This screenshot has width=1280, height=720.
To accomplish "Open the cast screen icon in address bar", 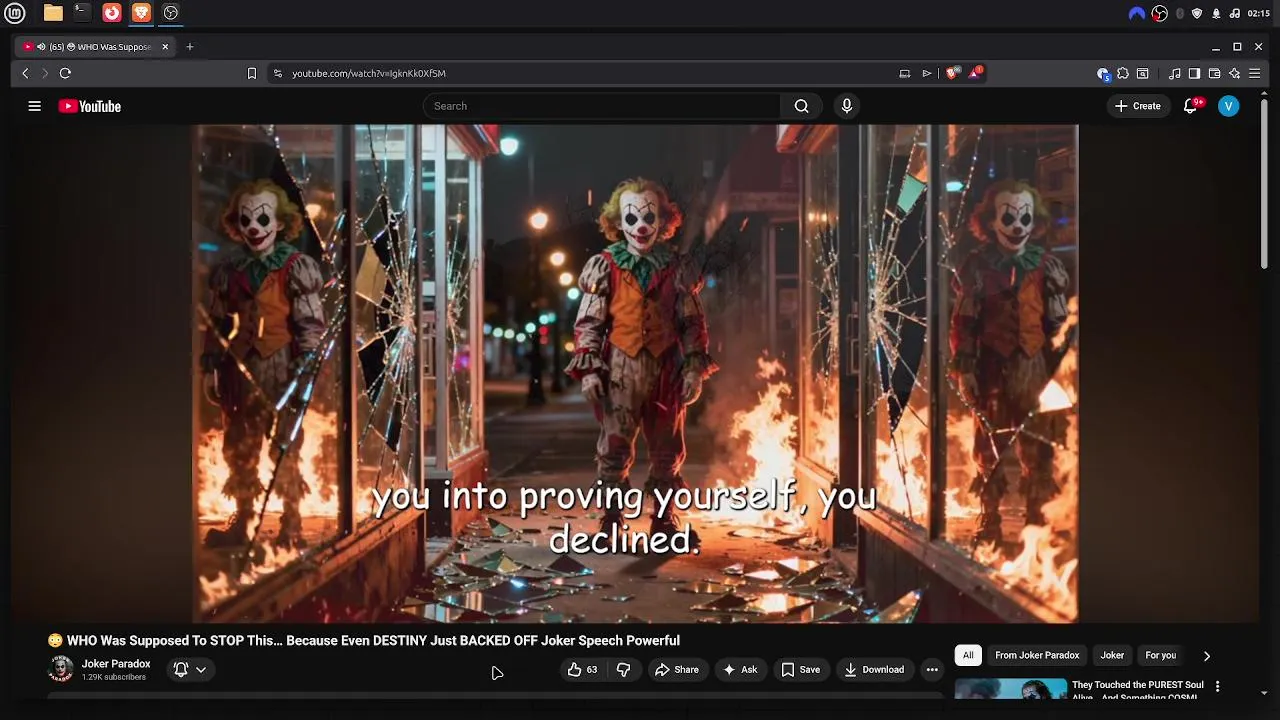I will coord(904,73).
